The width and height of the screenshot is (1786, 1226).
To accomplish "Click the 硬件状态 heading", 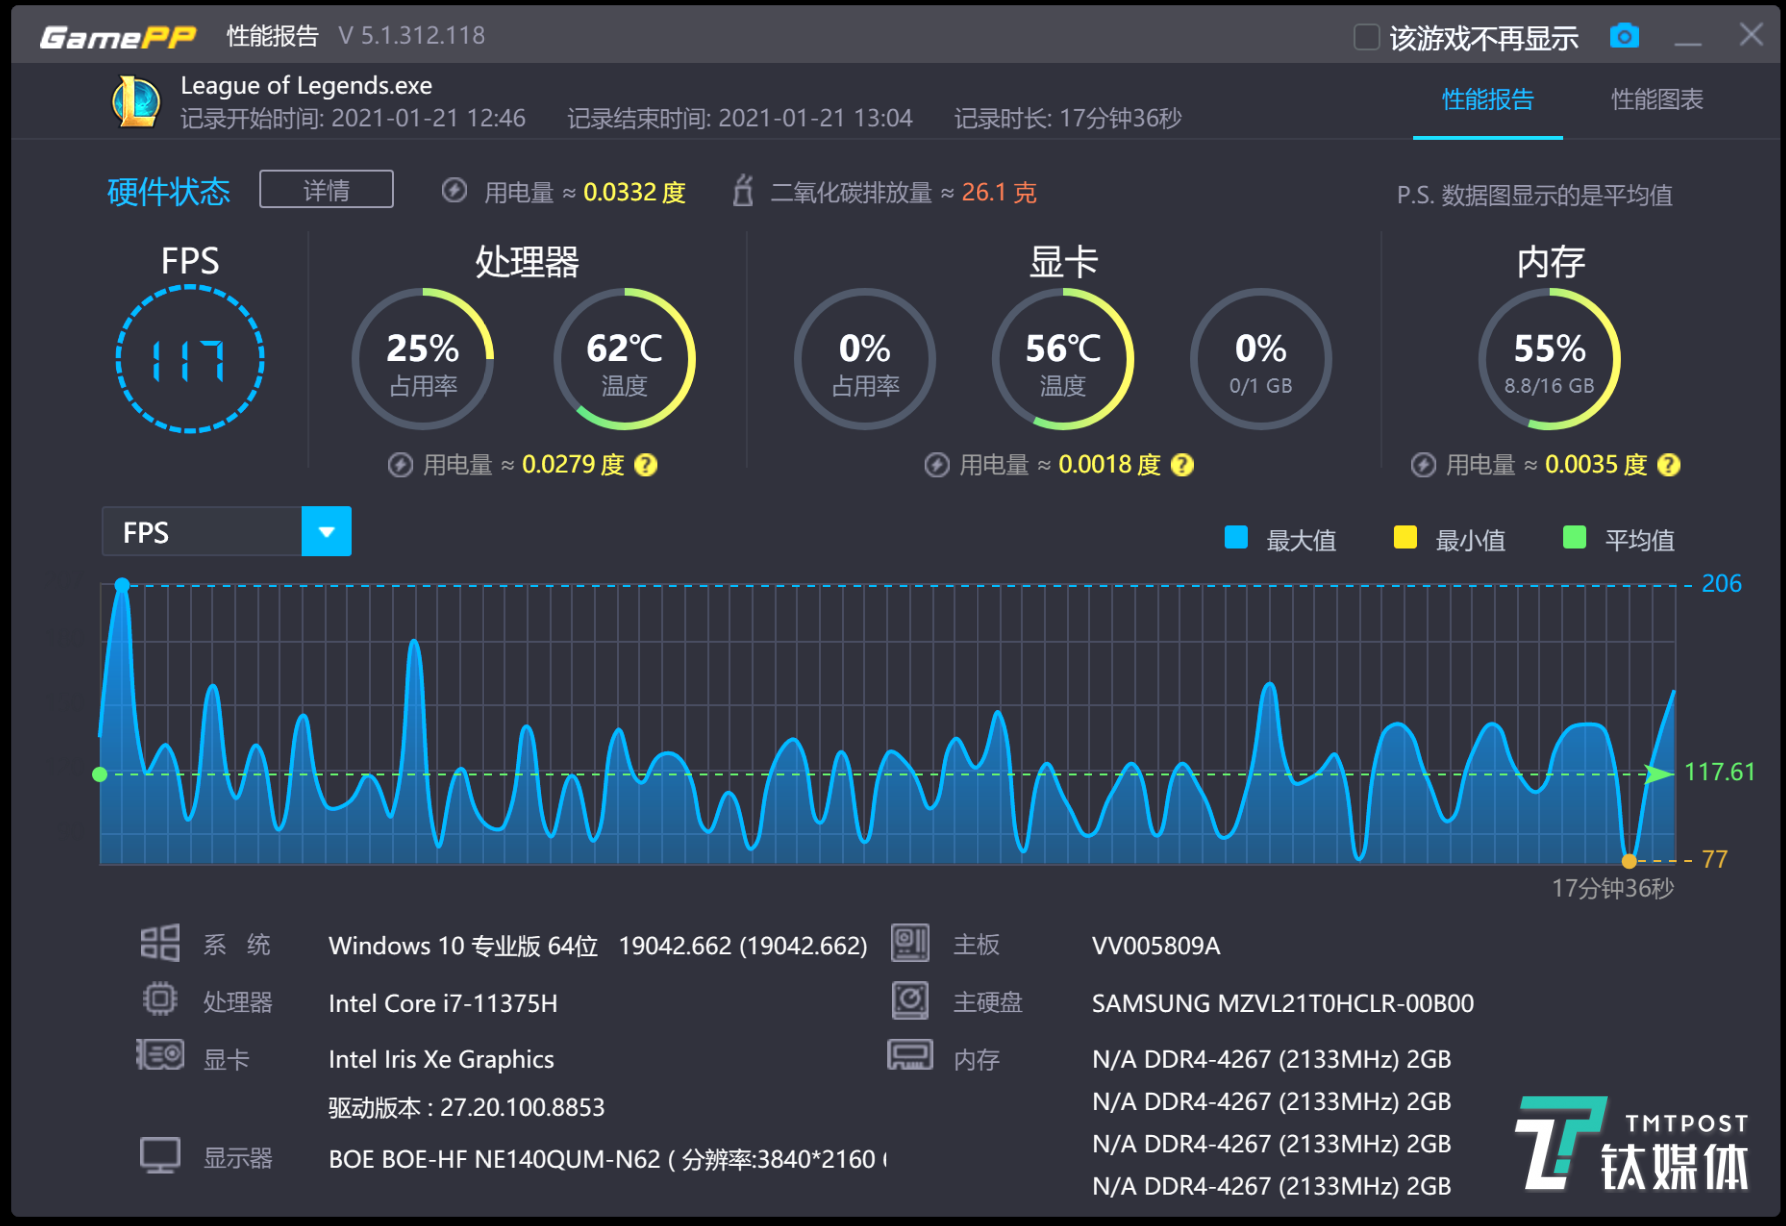I will [168, 191].
